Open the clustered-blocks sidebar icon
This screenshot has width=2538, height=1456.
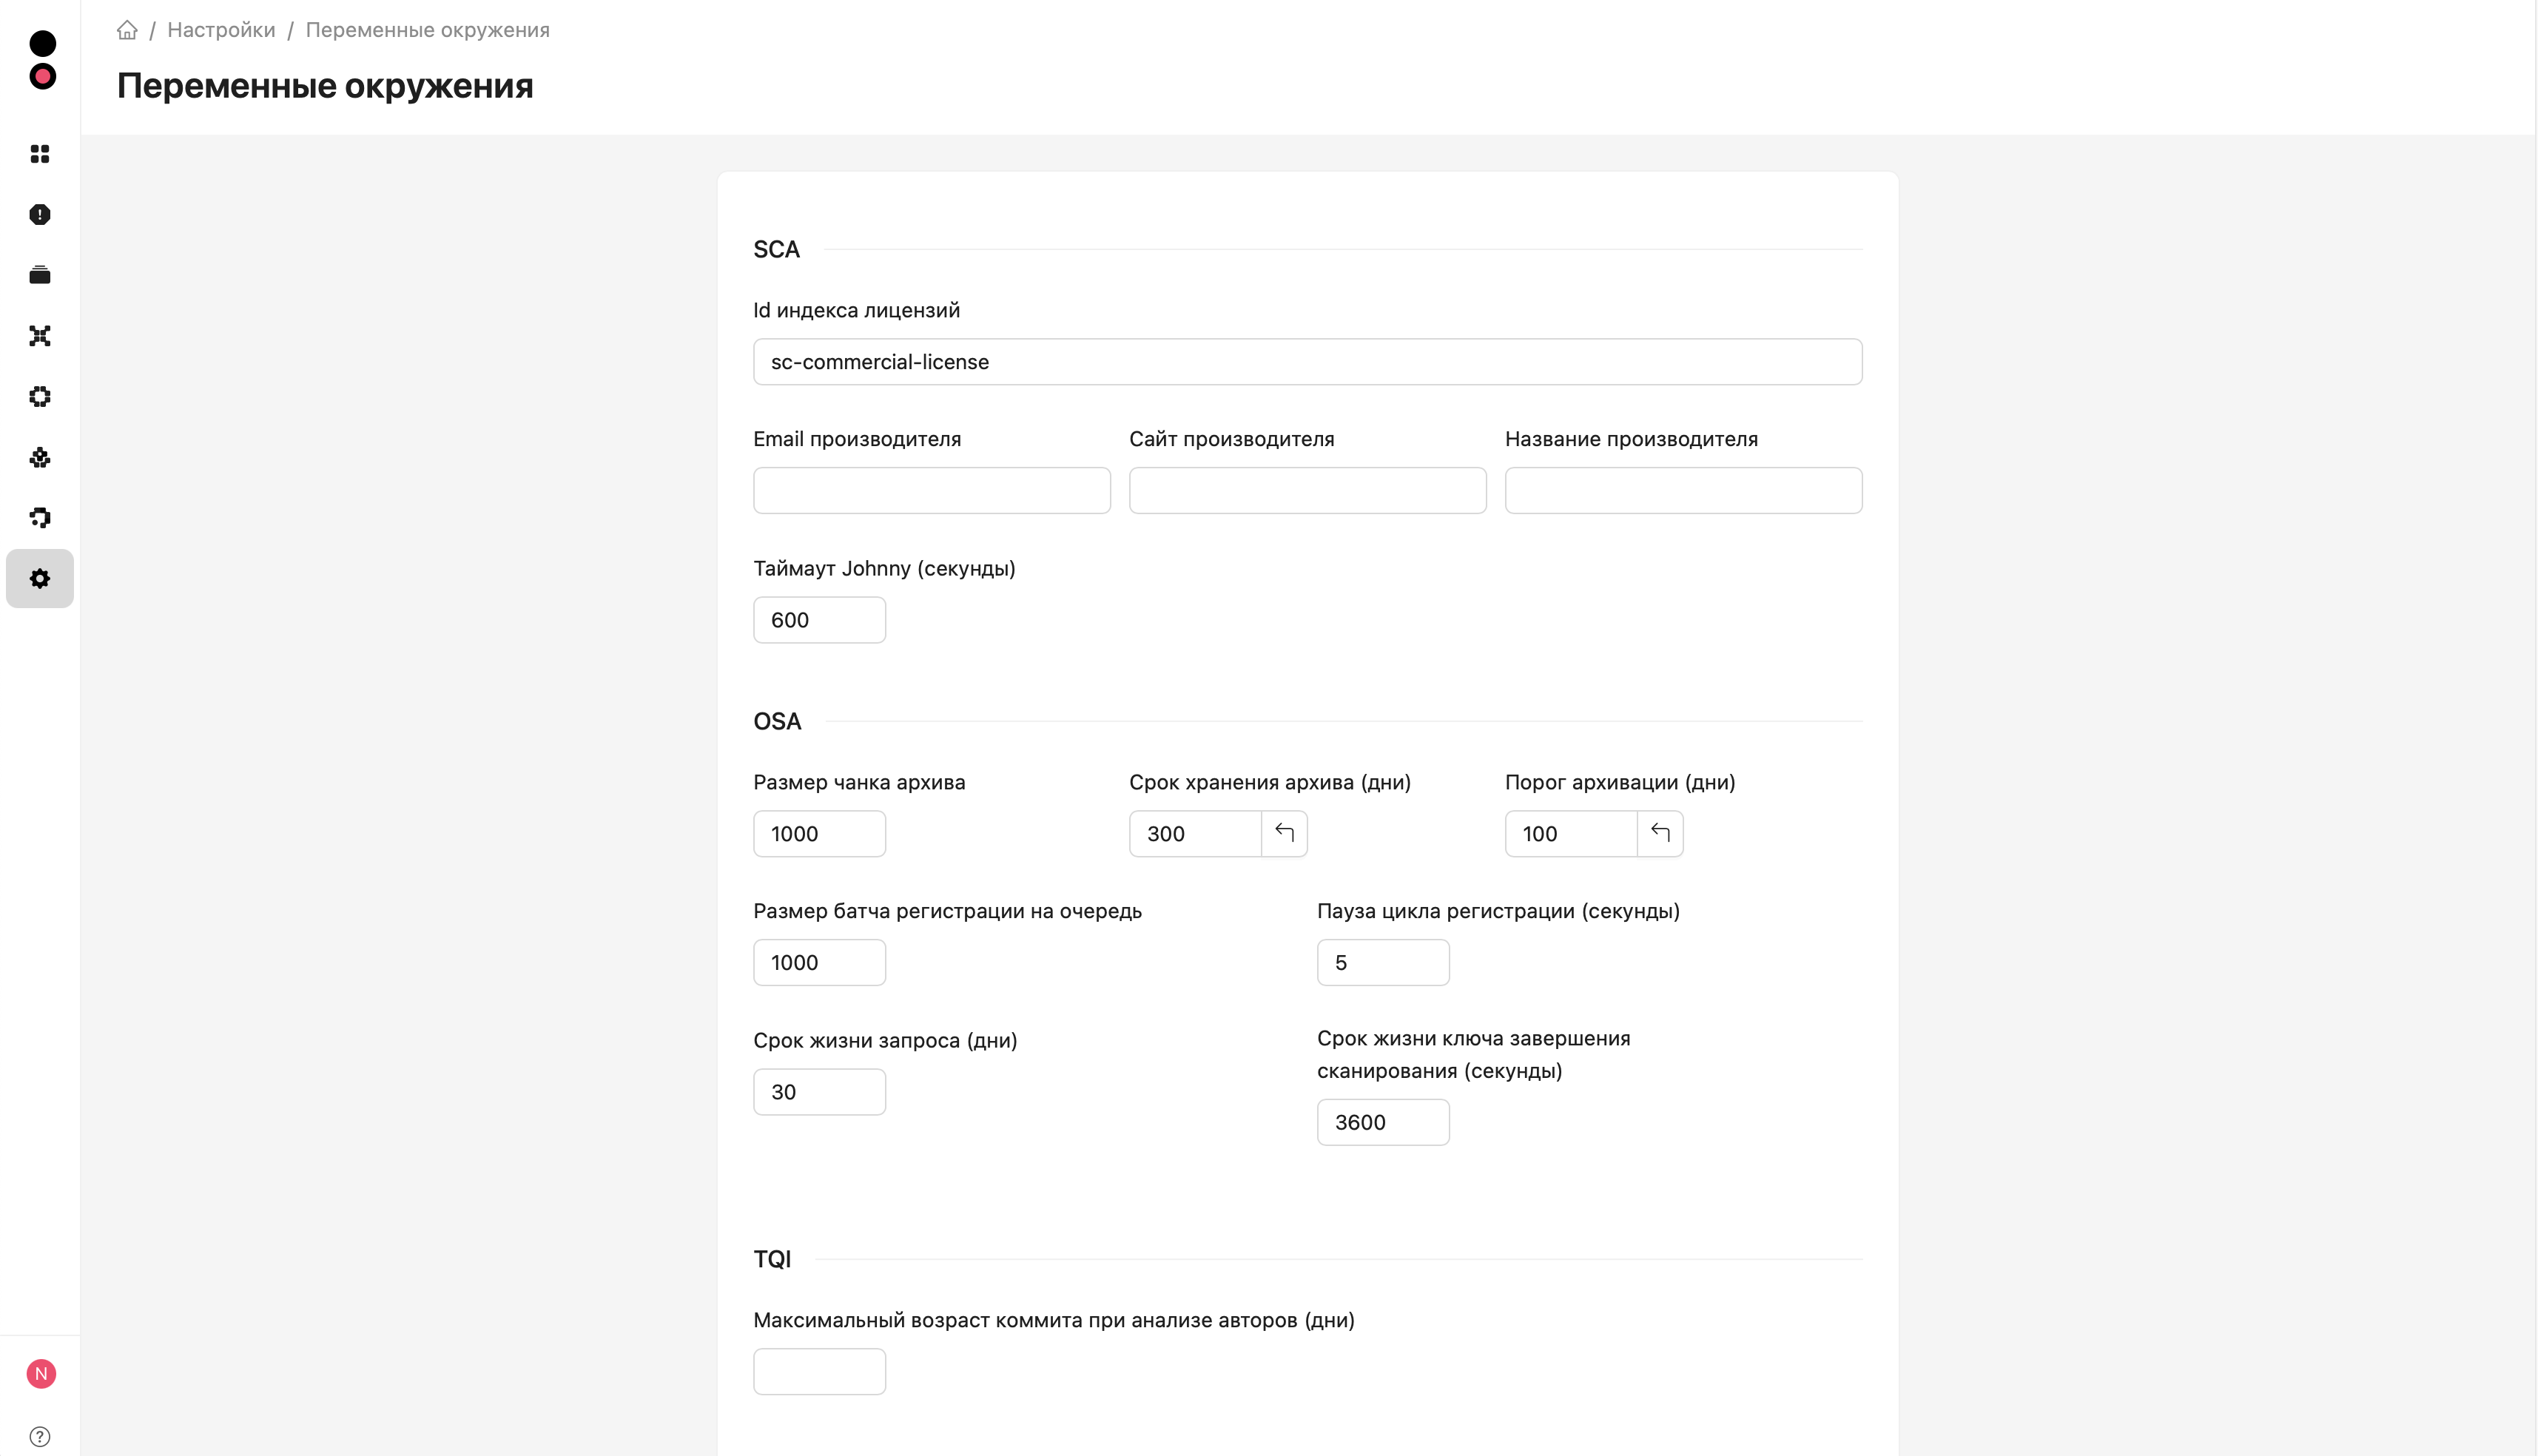tap(40, 458)
